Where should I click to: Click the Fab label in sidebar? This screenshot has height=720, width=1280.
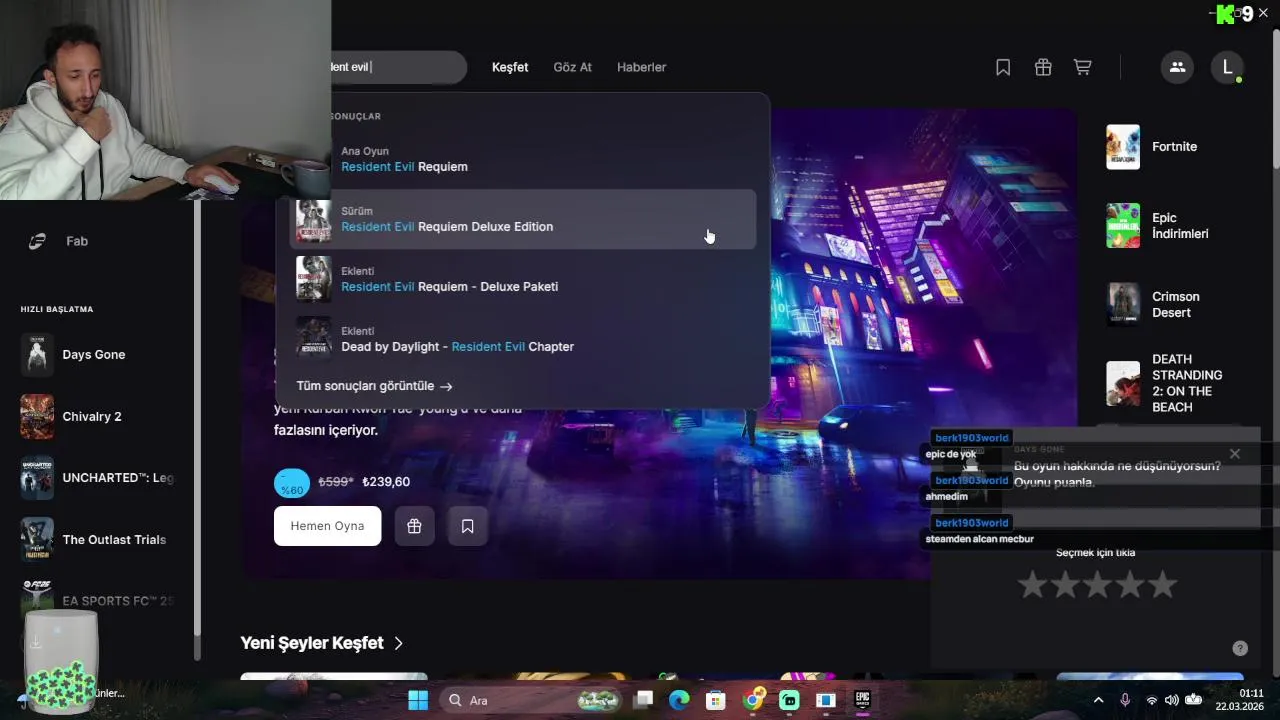click(x=77, y=241)
